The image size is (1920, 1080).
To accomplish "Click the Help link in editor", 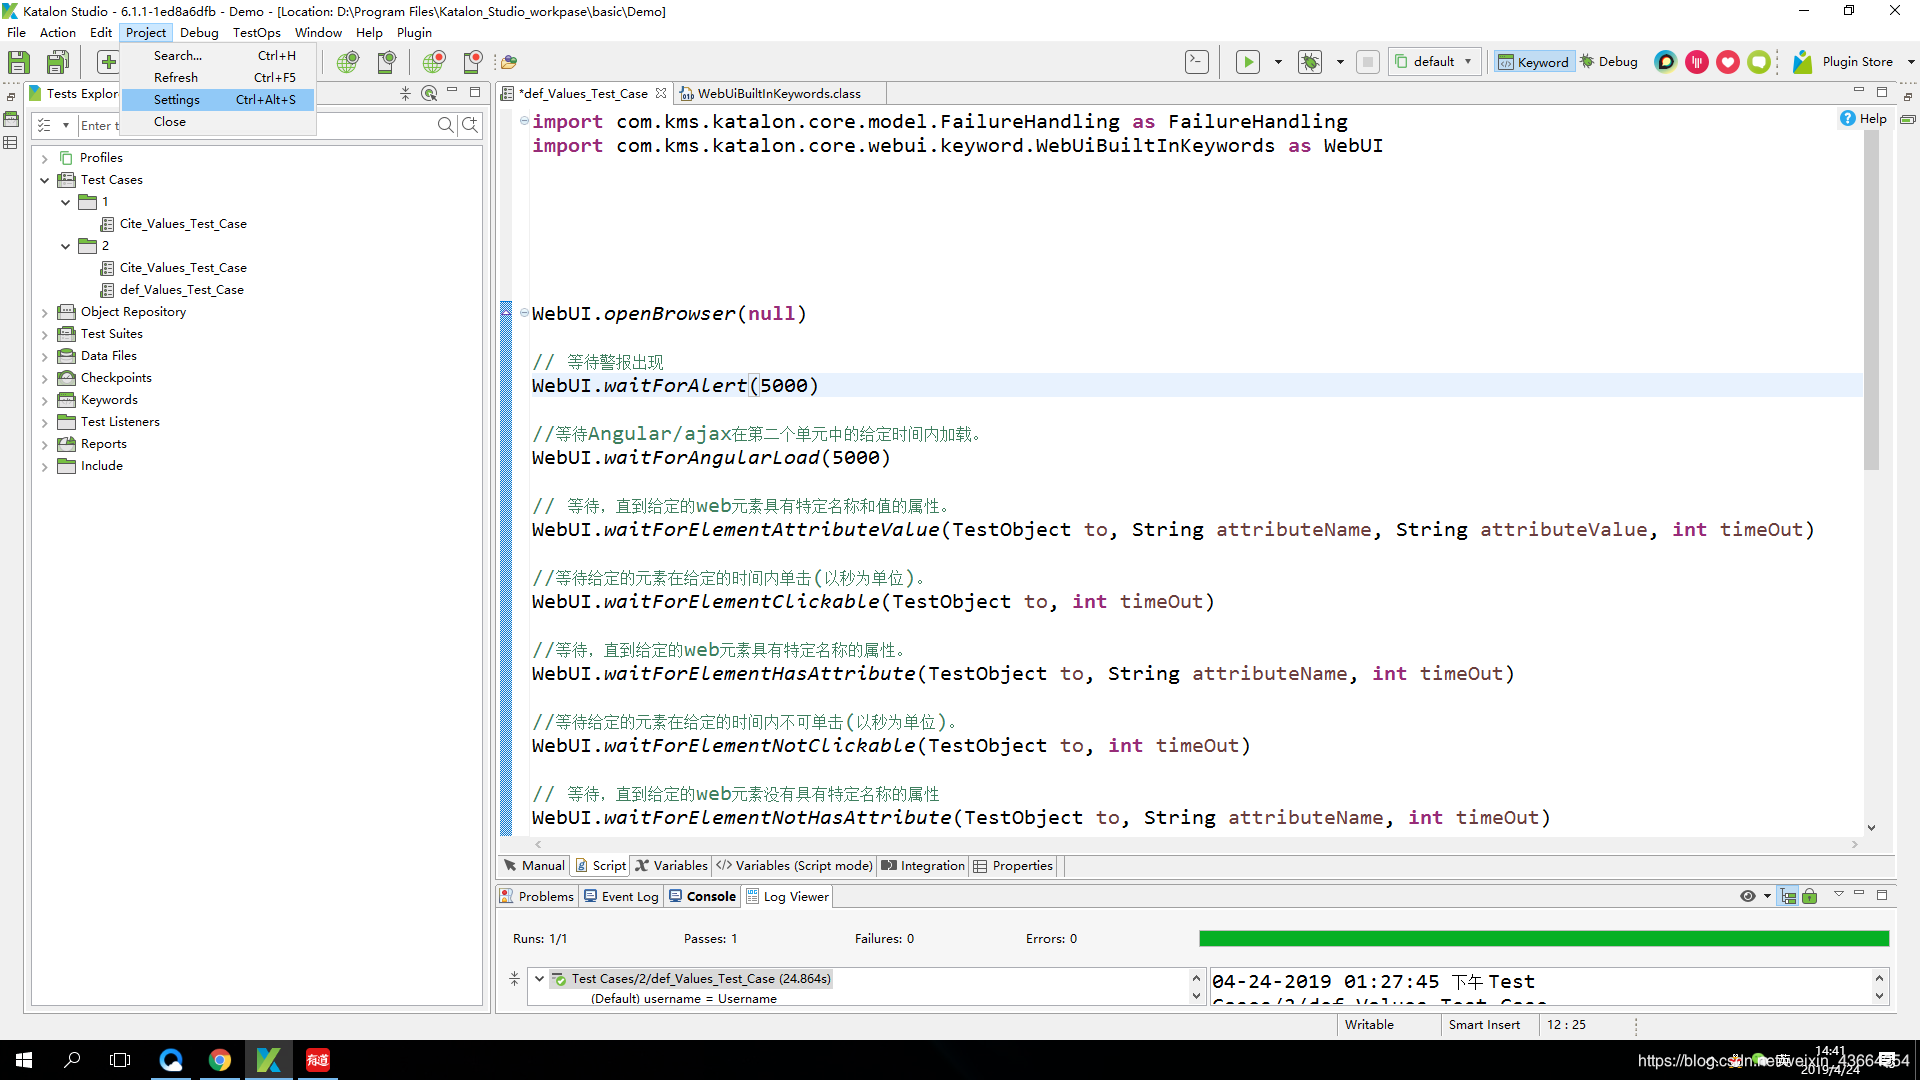I will (x=1863, y=119).
